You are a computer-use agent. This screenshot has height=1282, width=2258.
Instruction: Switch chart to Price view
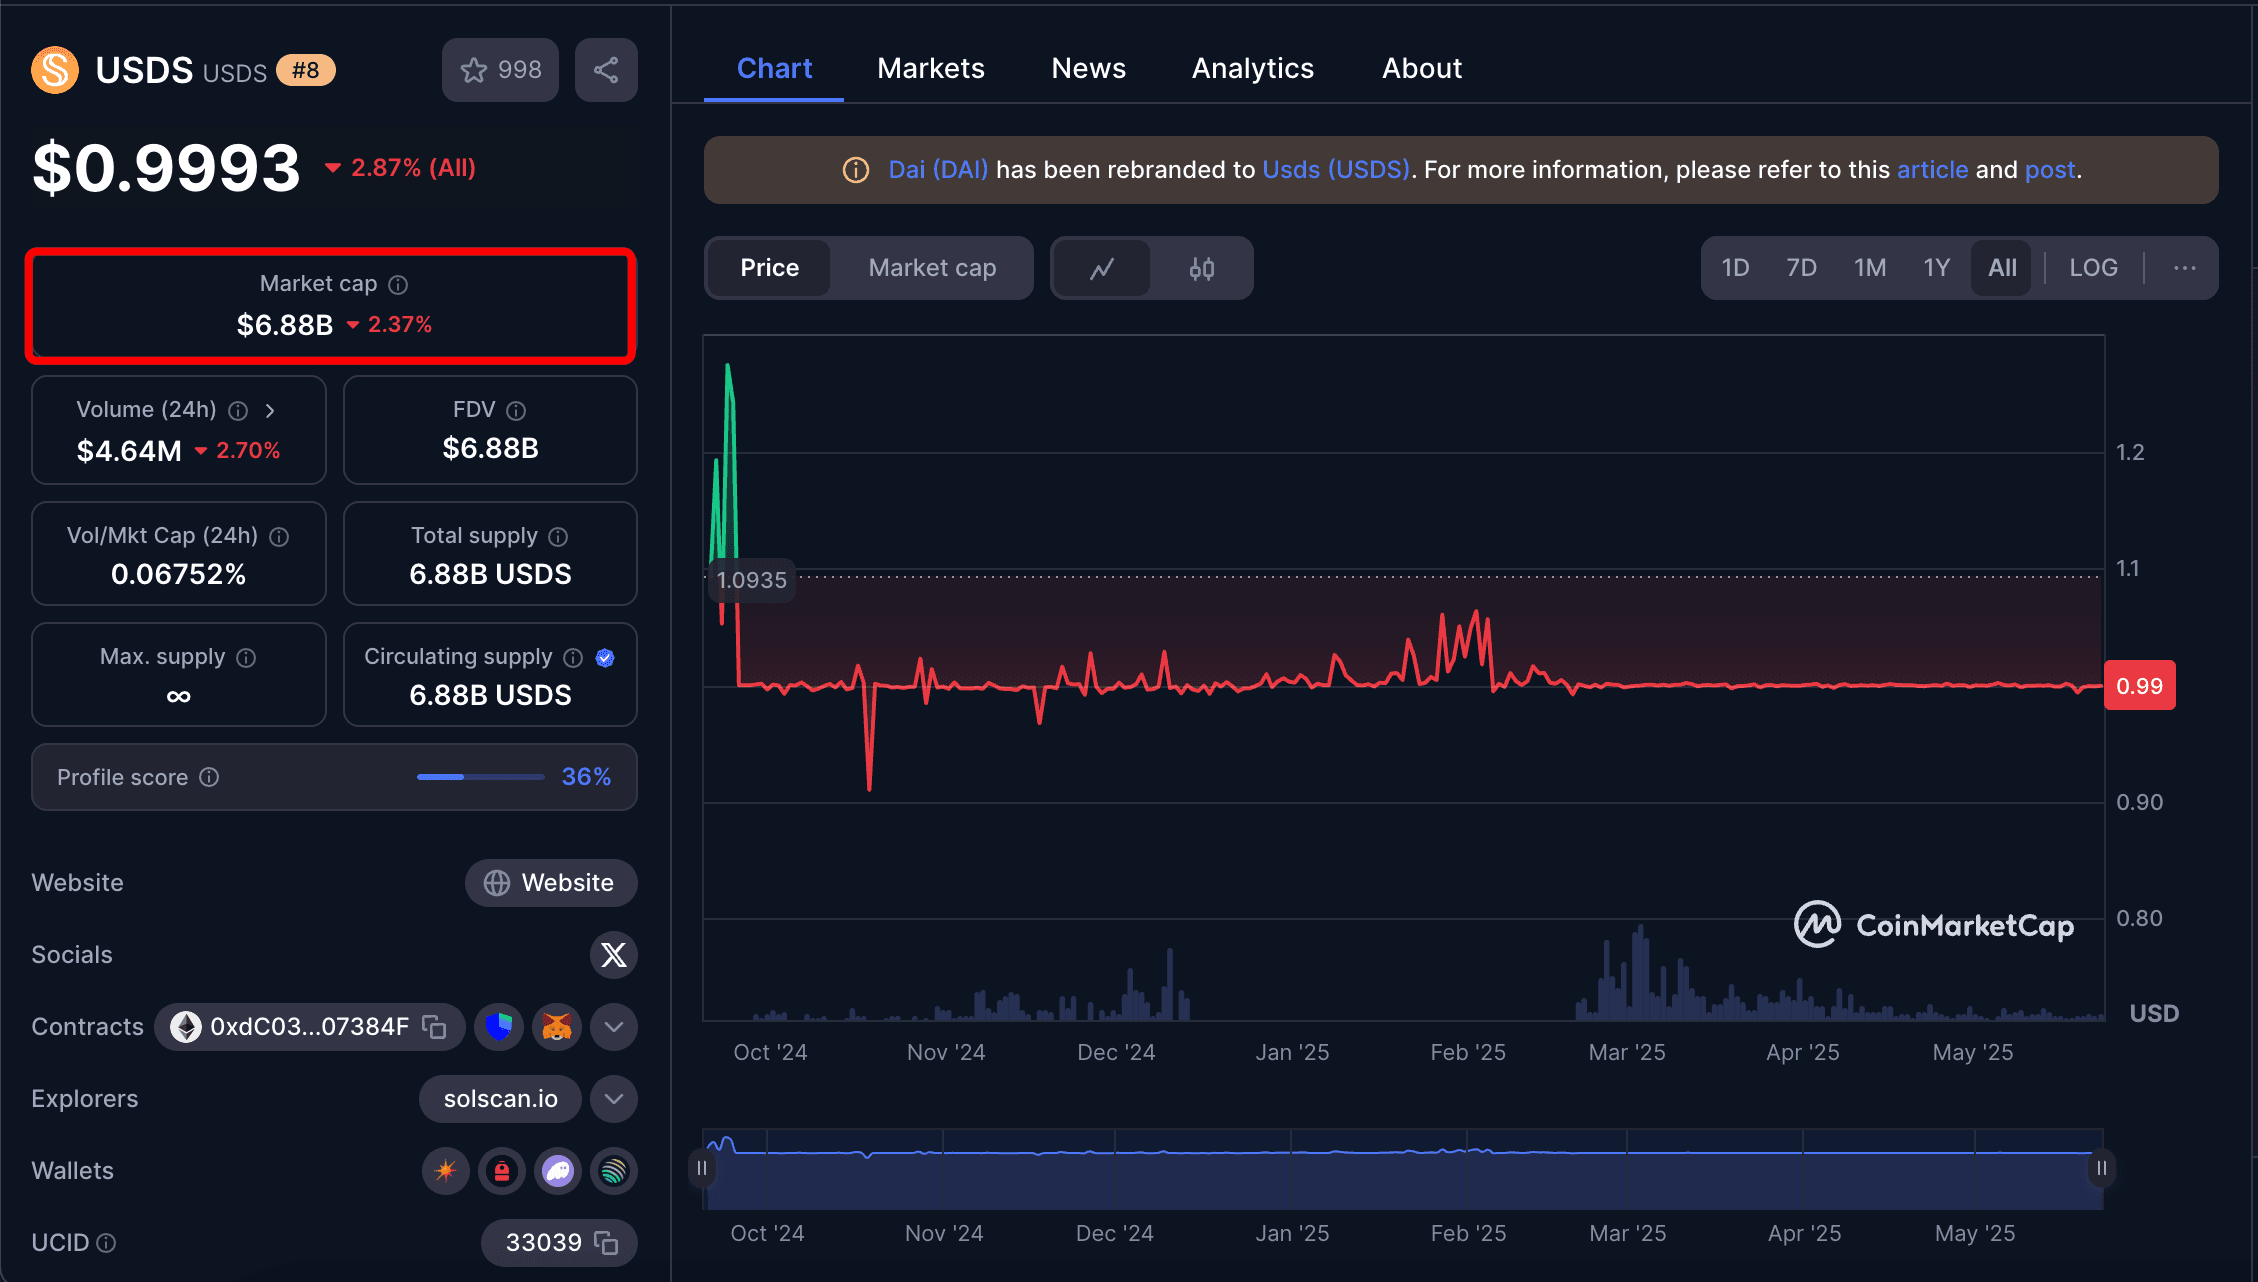tap(769, 268)
